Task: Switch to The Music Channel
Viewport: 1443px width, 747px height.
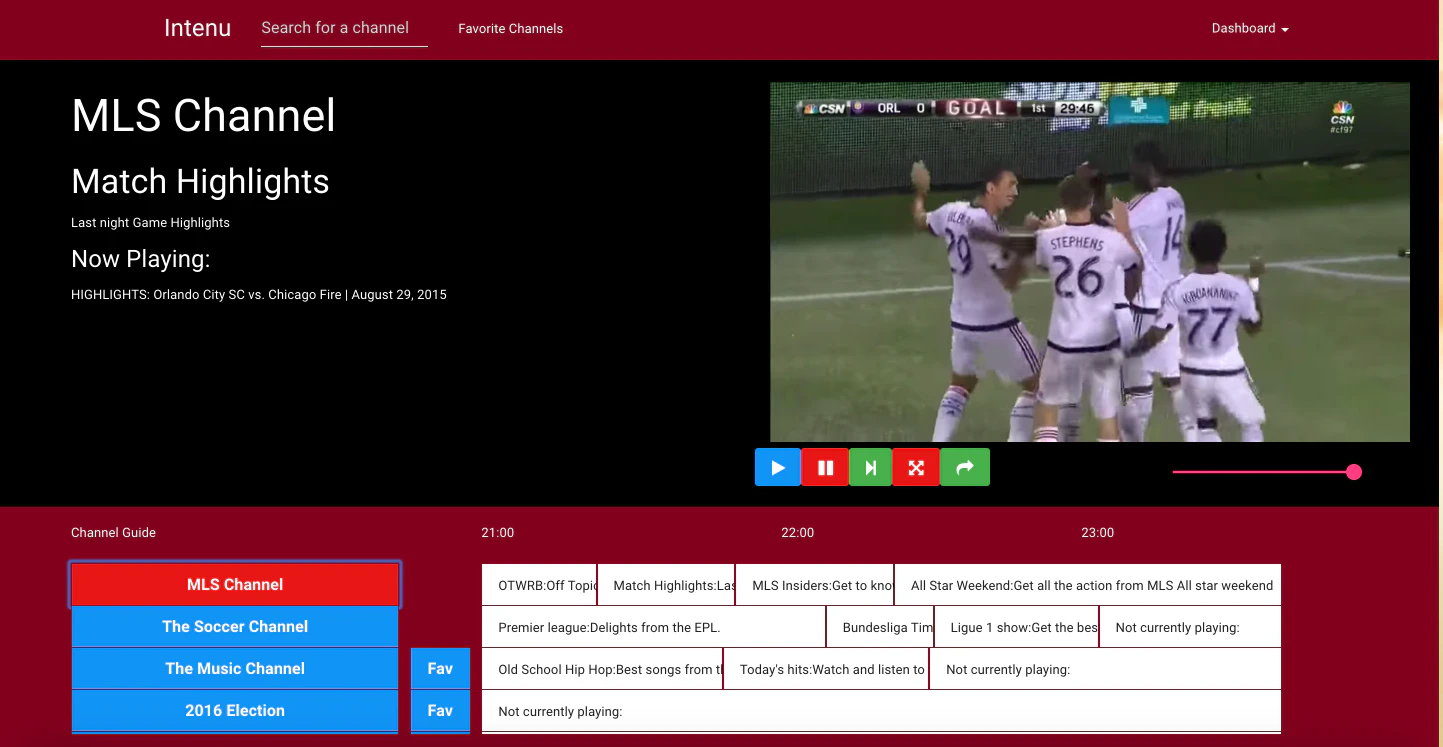Action: pyautogui.click(x=235, y=668)
